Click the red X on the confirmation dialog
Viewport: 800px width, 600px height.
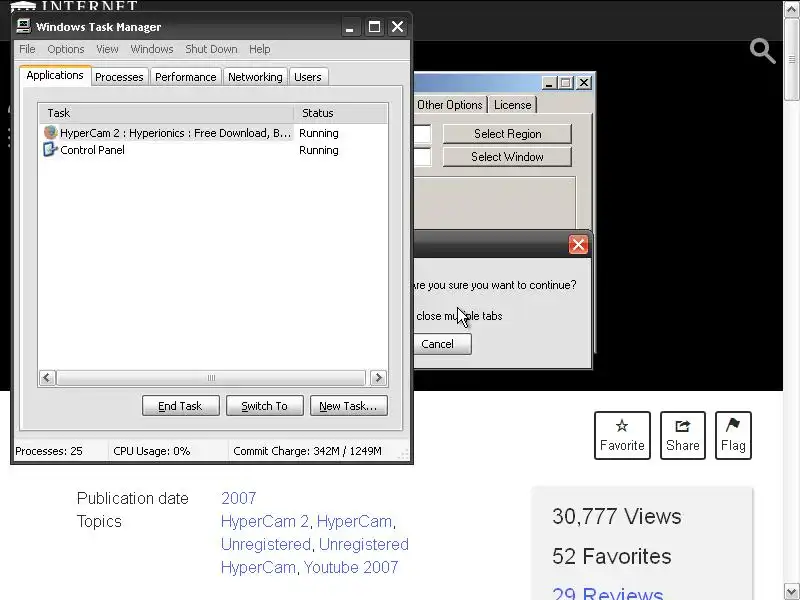point(578,244)
